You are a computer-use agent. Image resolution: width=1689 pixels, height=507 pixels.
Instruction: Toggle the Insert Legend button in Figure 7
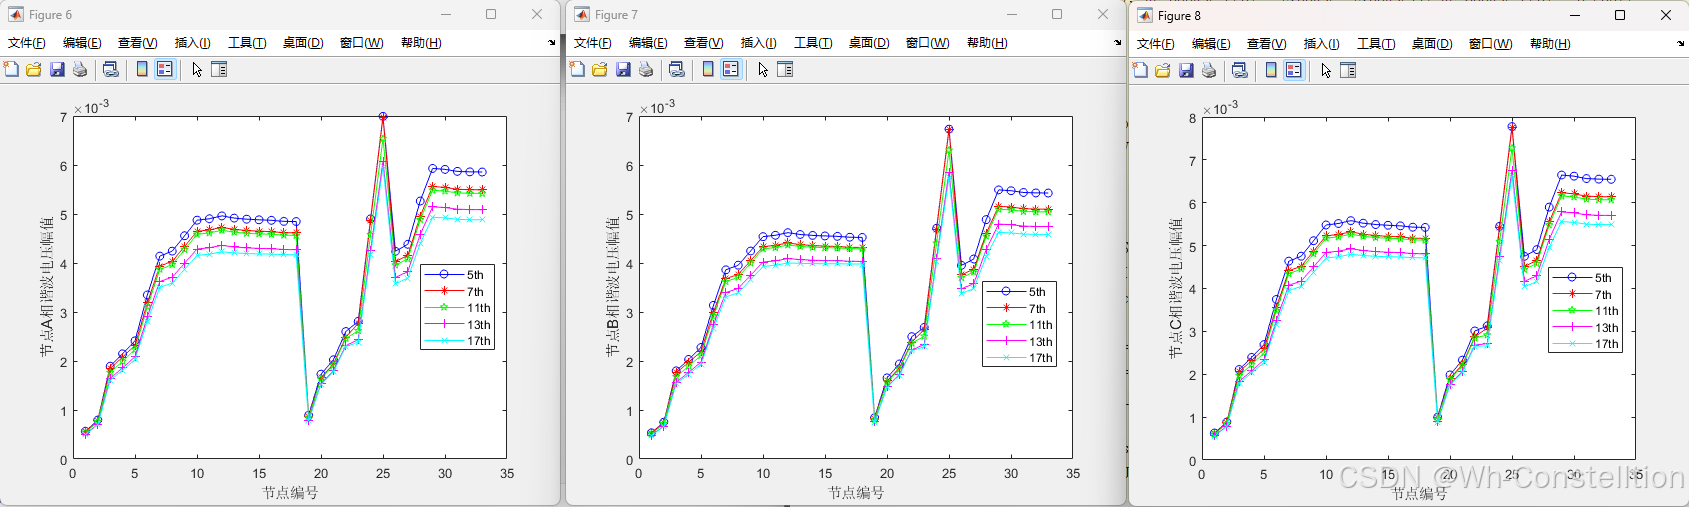pyautogui.click(x=731, y=69)
